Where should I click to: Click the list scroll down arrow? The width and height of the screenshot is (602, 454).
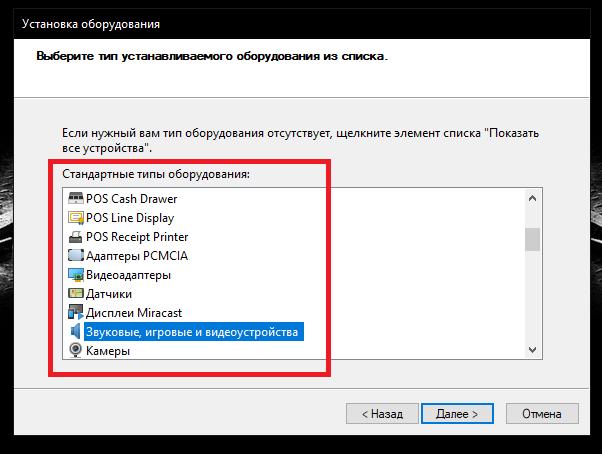[532, 350]
